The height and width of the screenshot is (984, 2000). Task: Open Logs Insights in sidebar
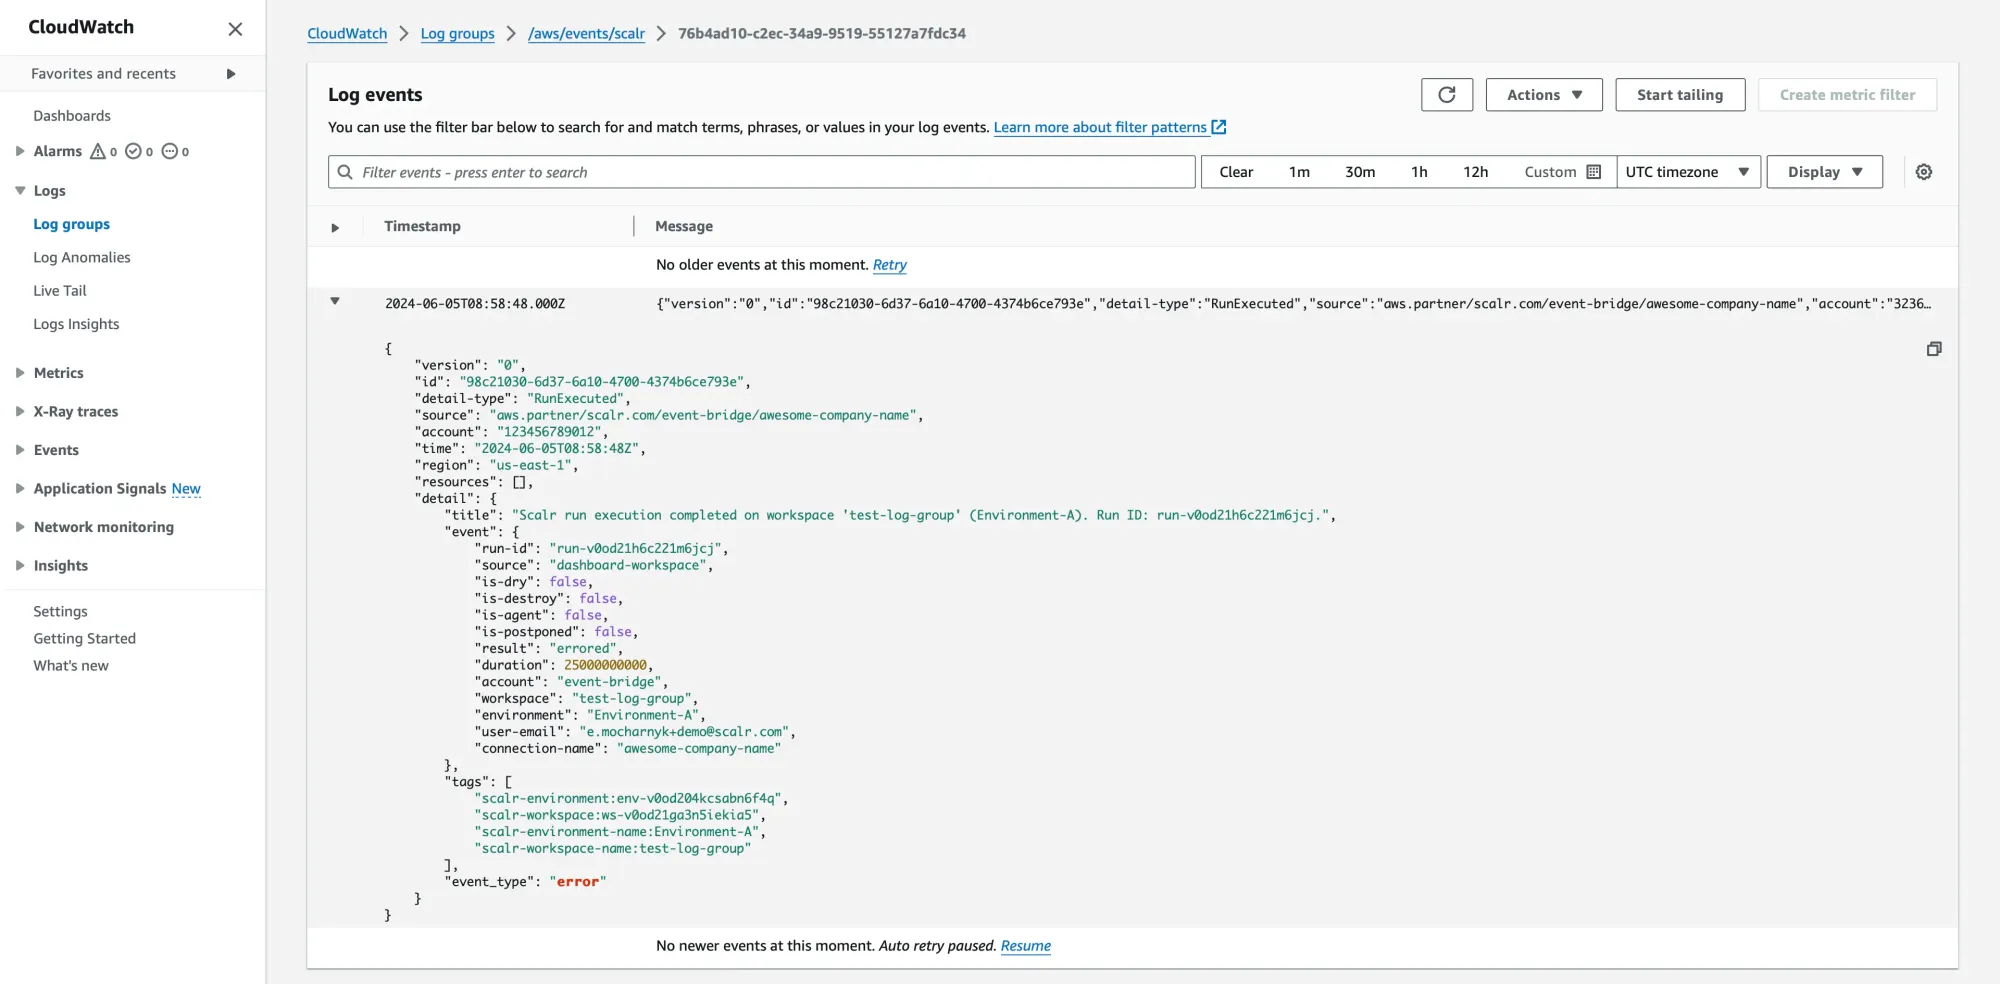tap(76, 324)
